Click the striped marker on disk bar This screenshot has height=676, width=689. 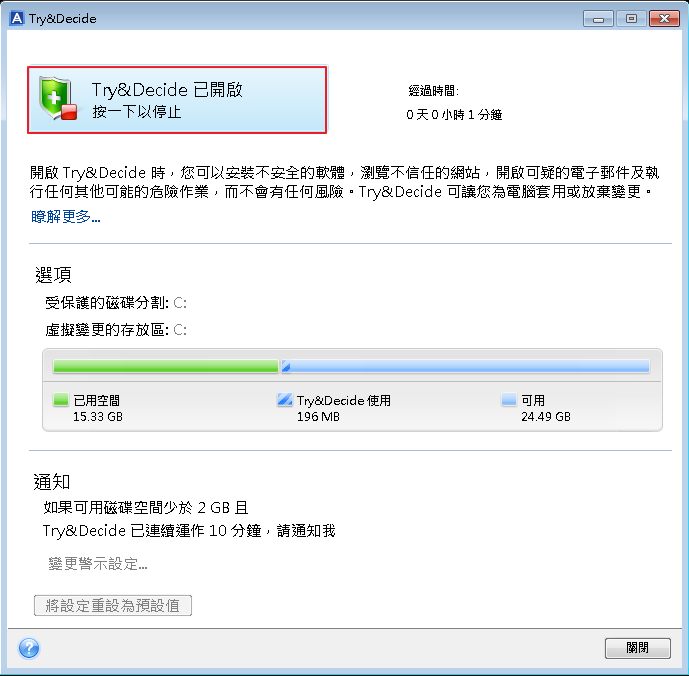pyautogui.click(x=286, y=367)
